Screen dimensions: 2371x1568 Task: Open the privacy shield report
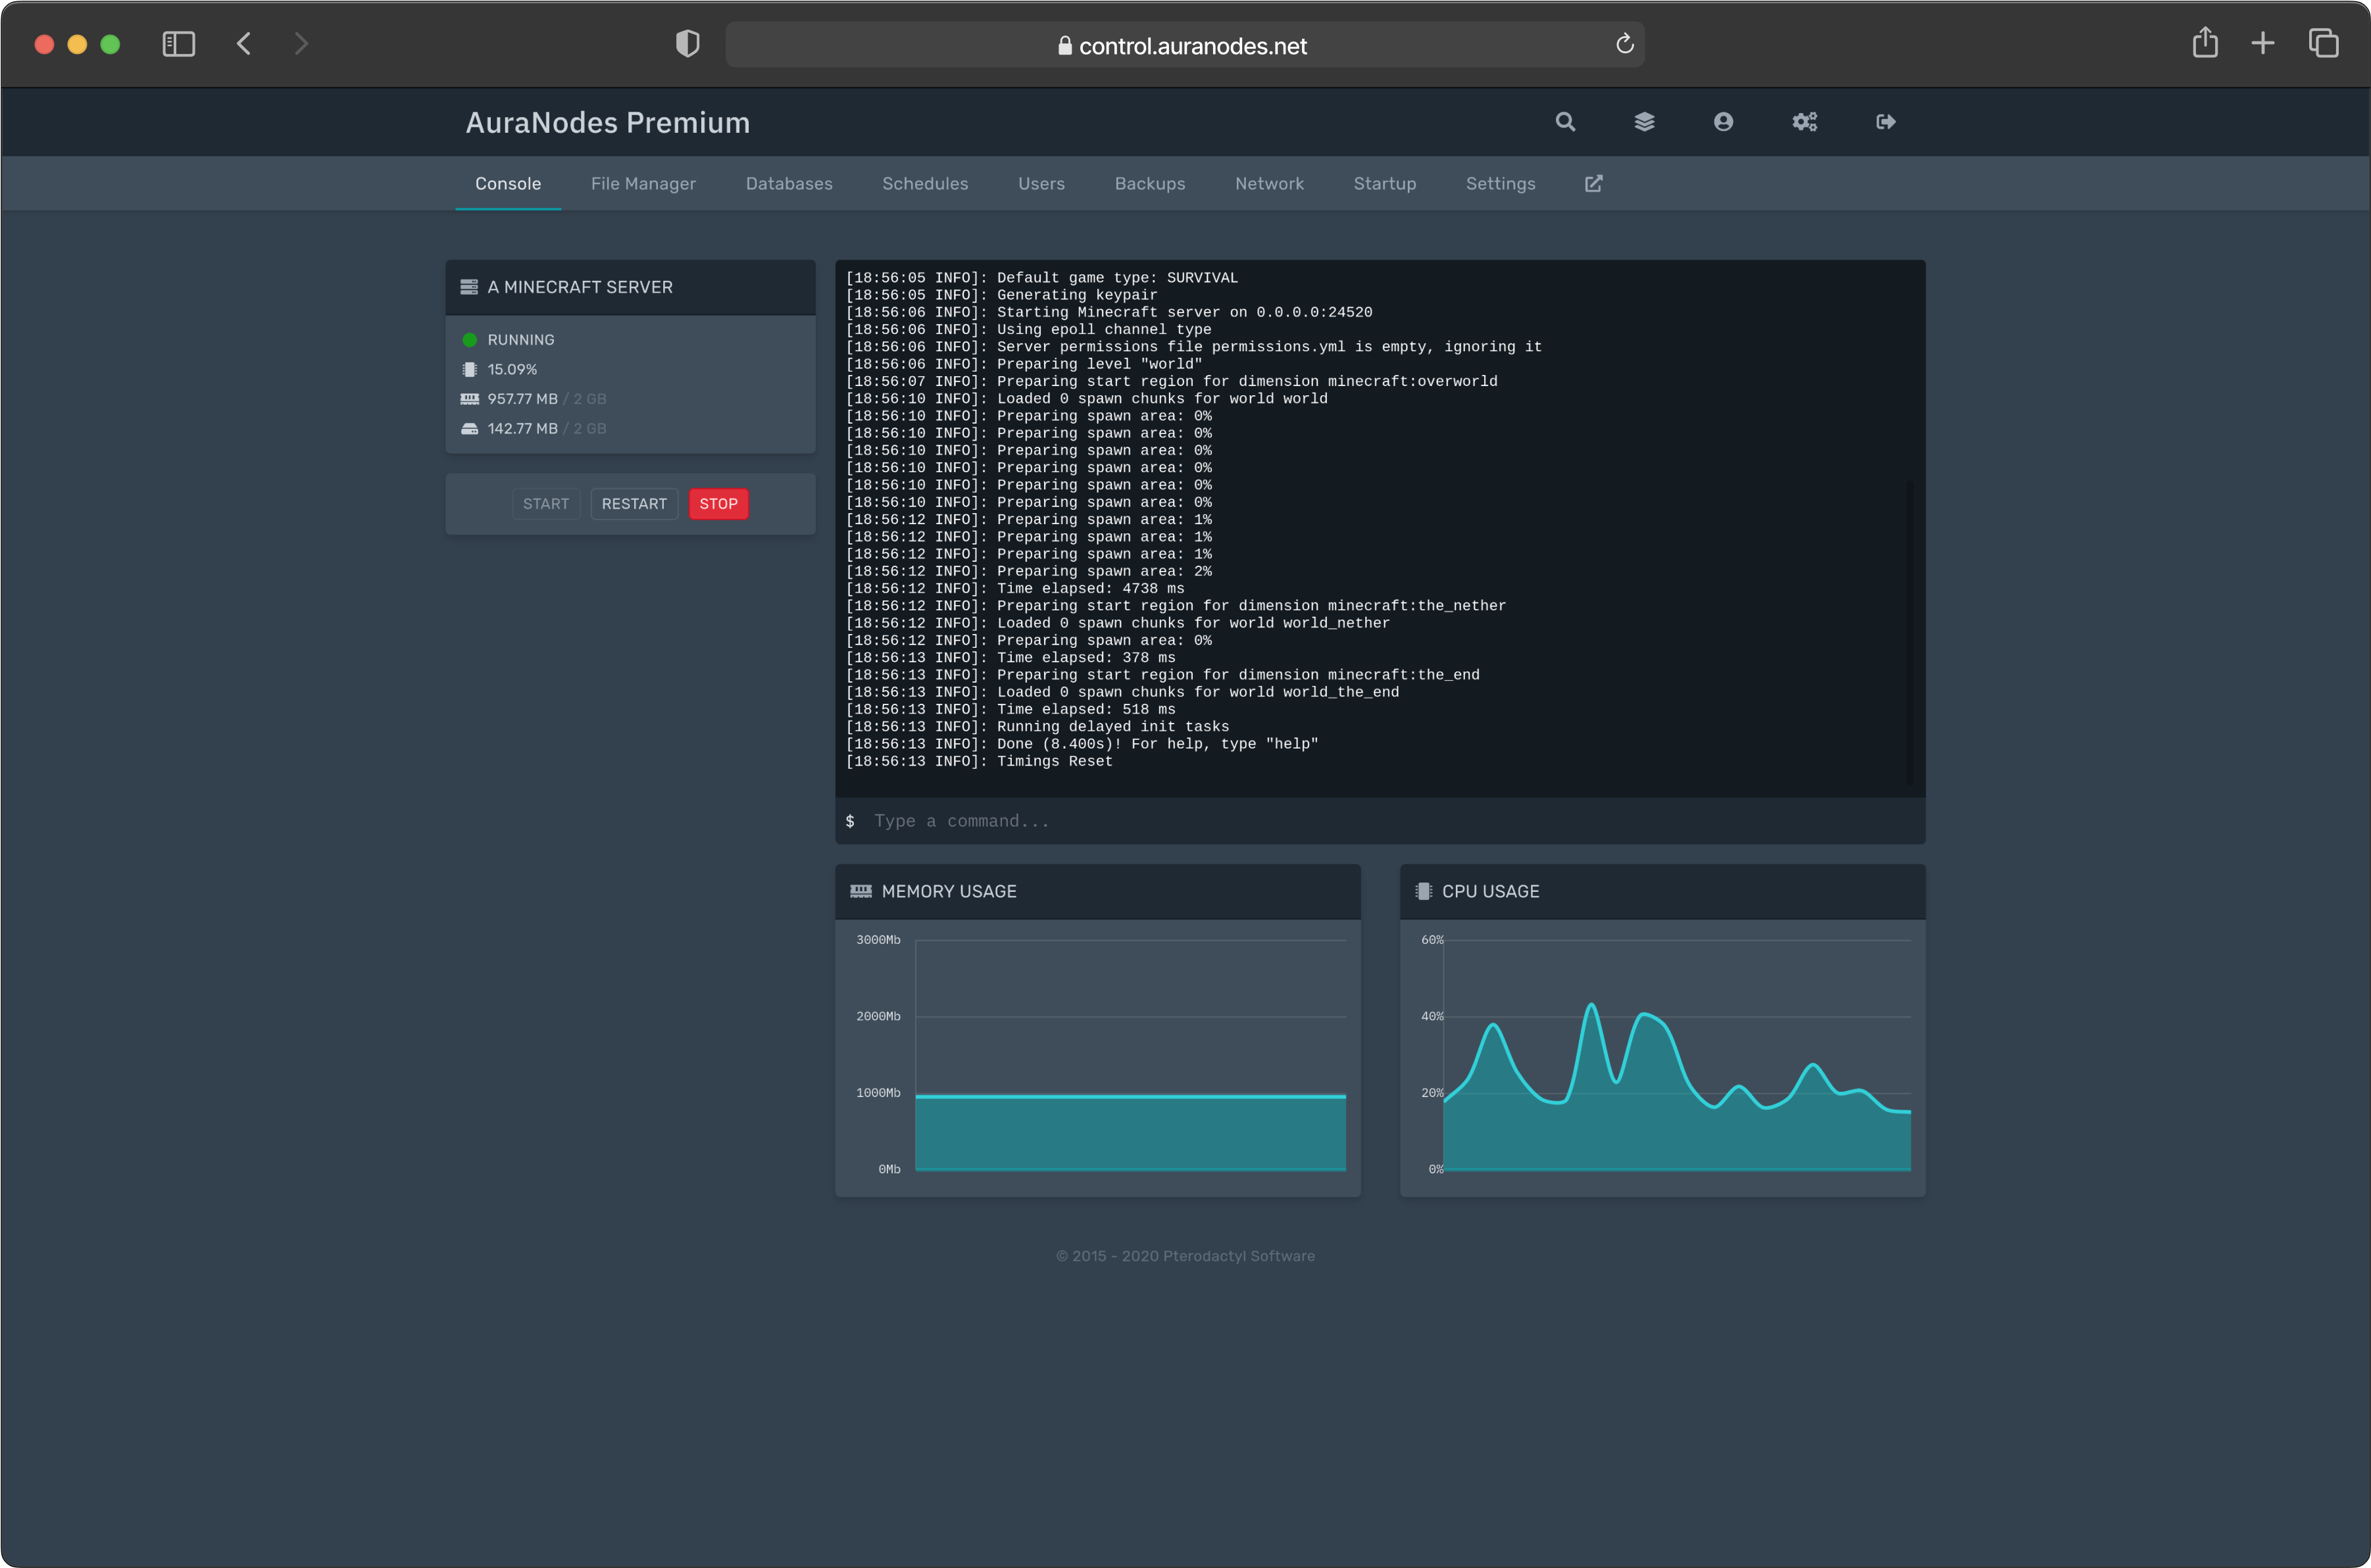[687, 44]
